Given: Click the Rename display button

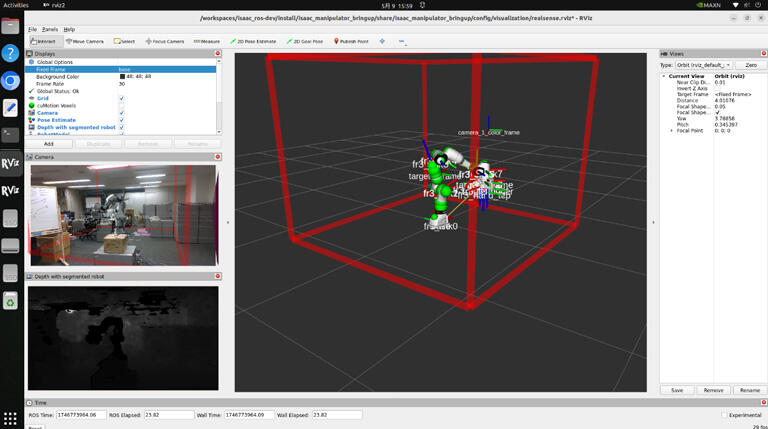Looking at the screenshot, I should coord(197,144).
